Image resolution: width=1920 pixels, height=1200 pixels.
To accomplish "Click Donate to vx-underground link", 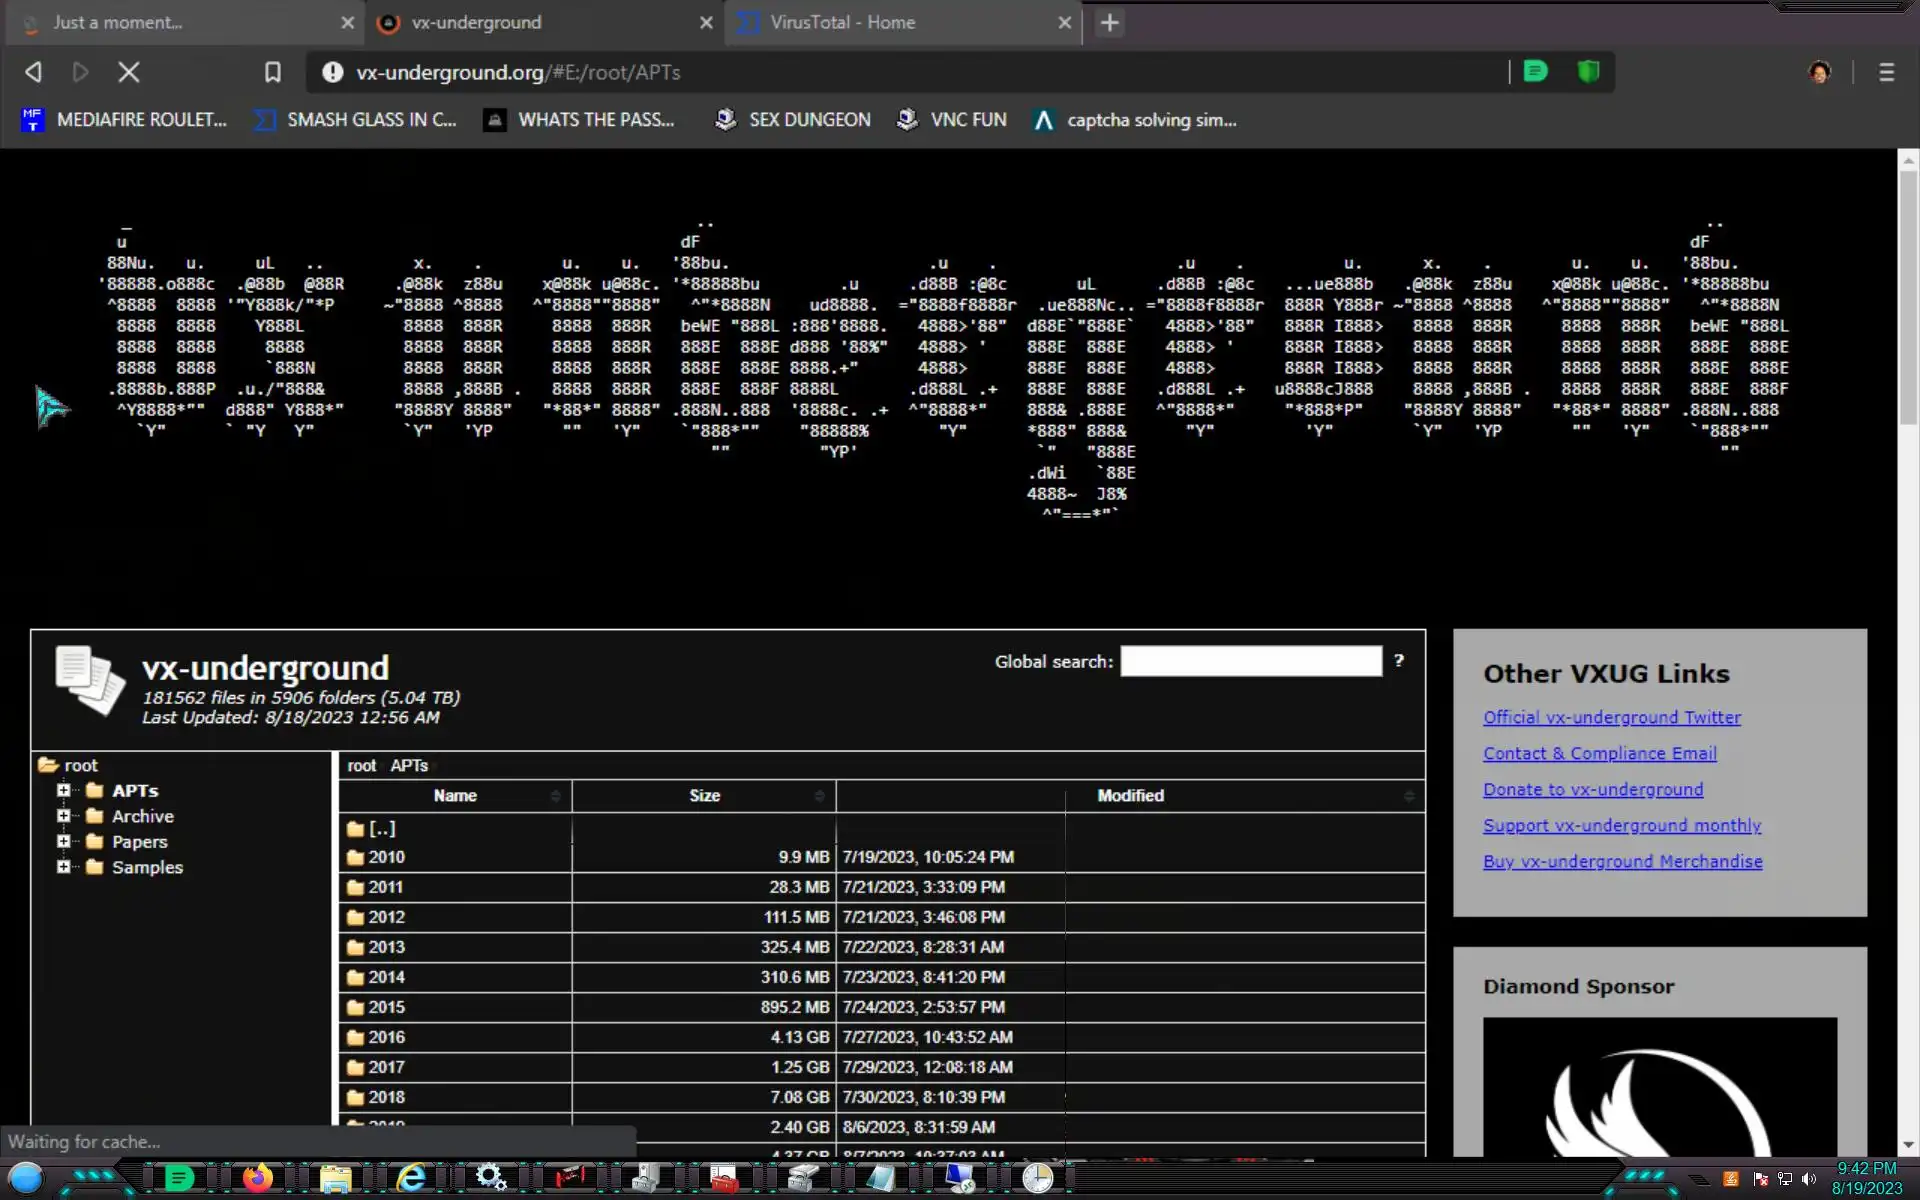I will [1592, 789].
